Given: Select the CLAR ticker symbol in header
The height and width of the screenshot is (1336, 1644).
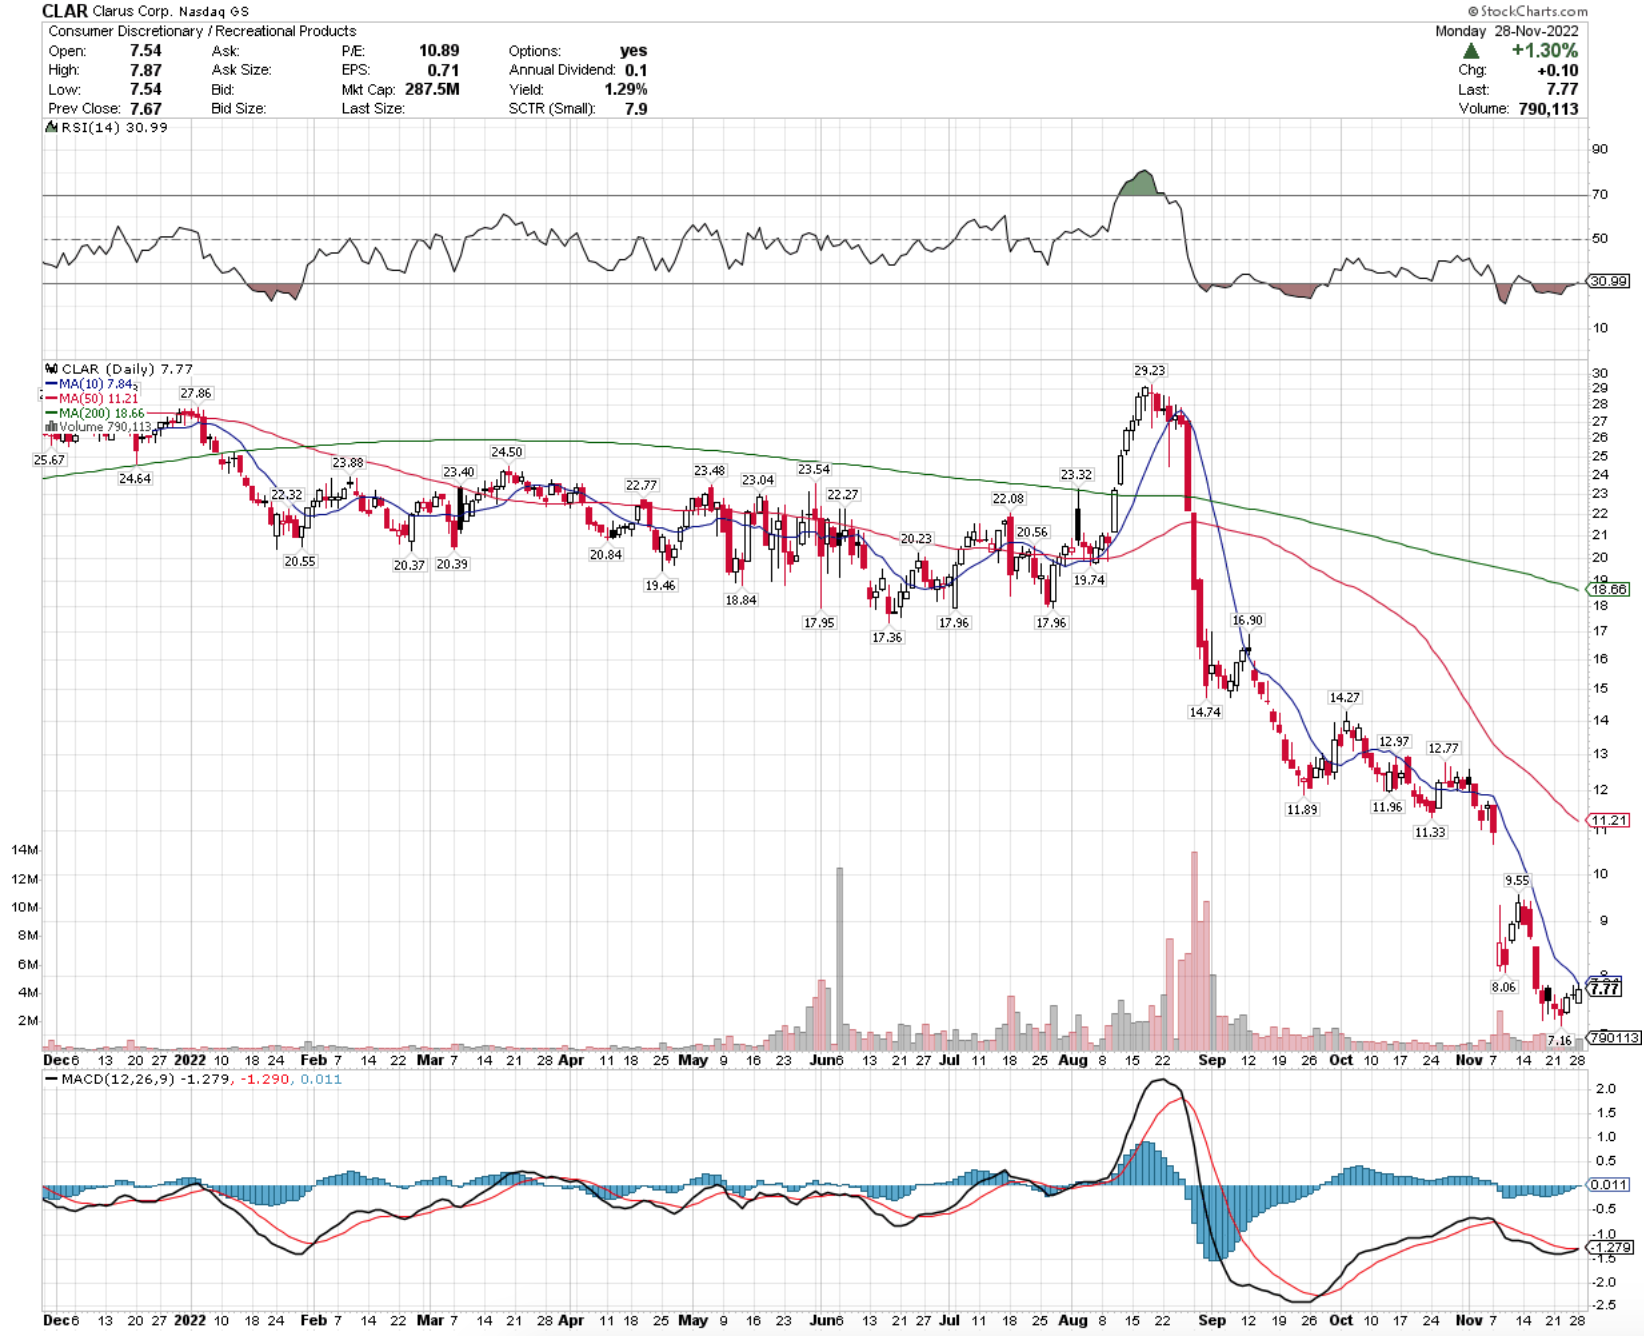Looking at the screenshot, I should click(x=64, y=11).
